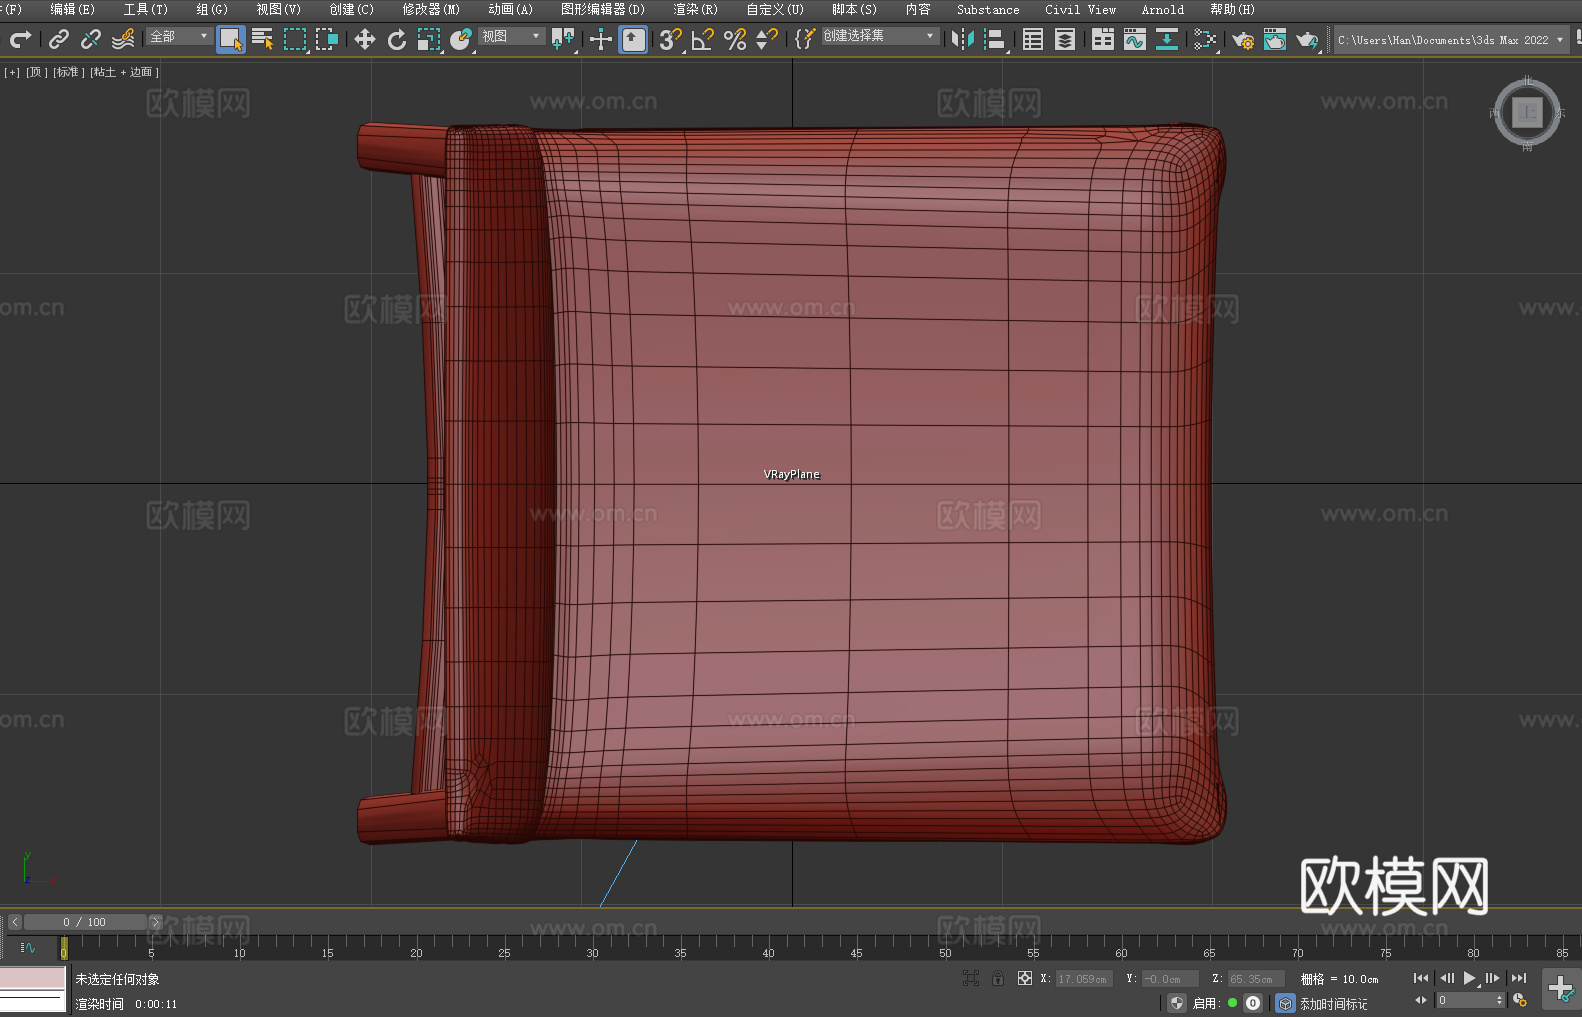Image resolution: width=1582 pixels, height=1017 pixels.
Task: Activate Select and Scale tool
Action: [429, 39]
